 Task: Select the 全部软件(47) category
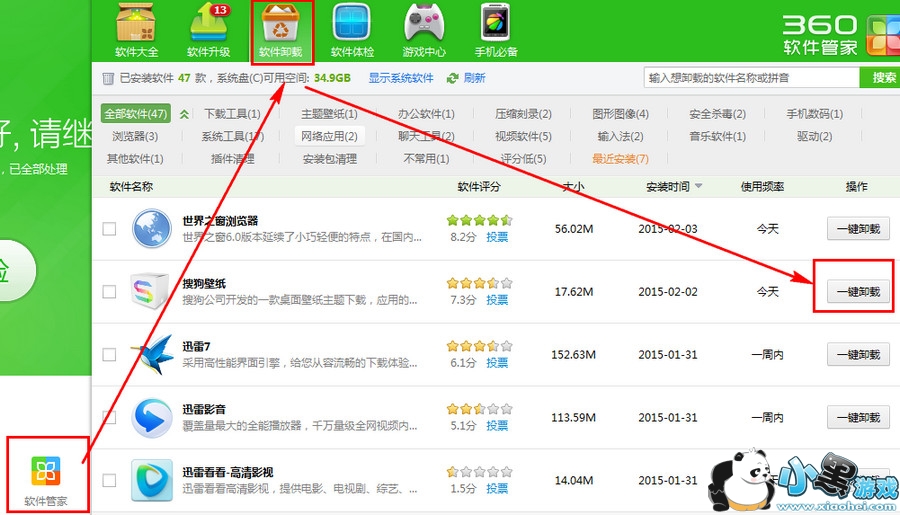[136, 114]
